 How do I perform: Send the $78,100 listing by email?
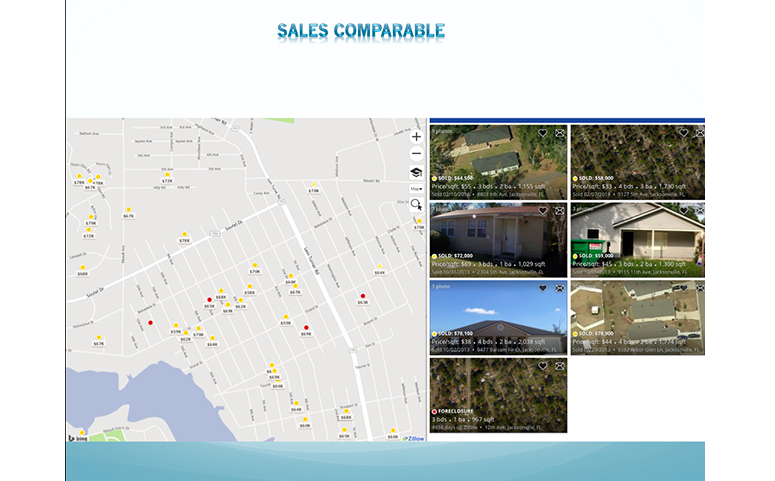click(x=559, y=288)
